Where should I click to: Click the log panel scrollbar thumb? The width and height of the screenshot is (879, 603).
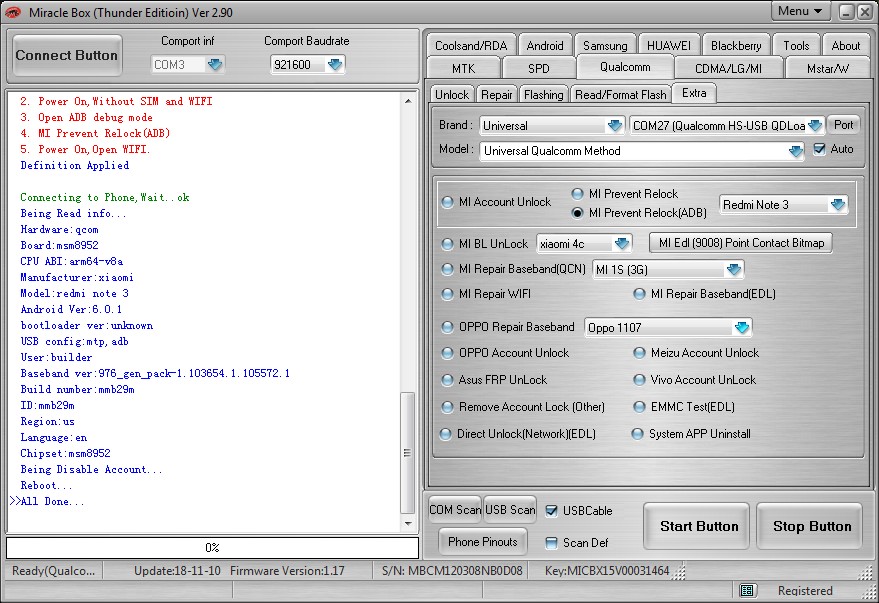coord(408,453)
